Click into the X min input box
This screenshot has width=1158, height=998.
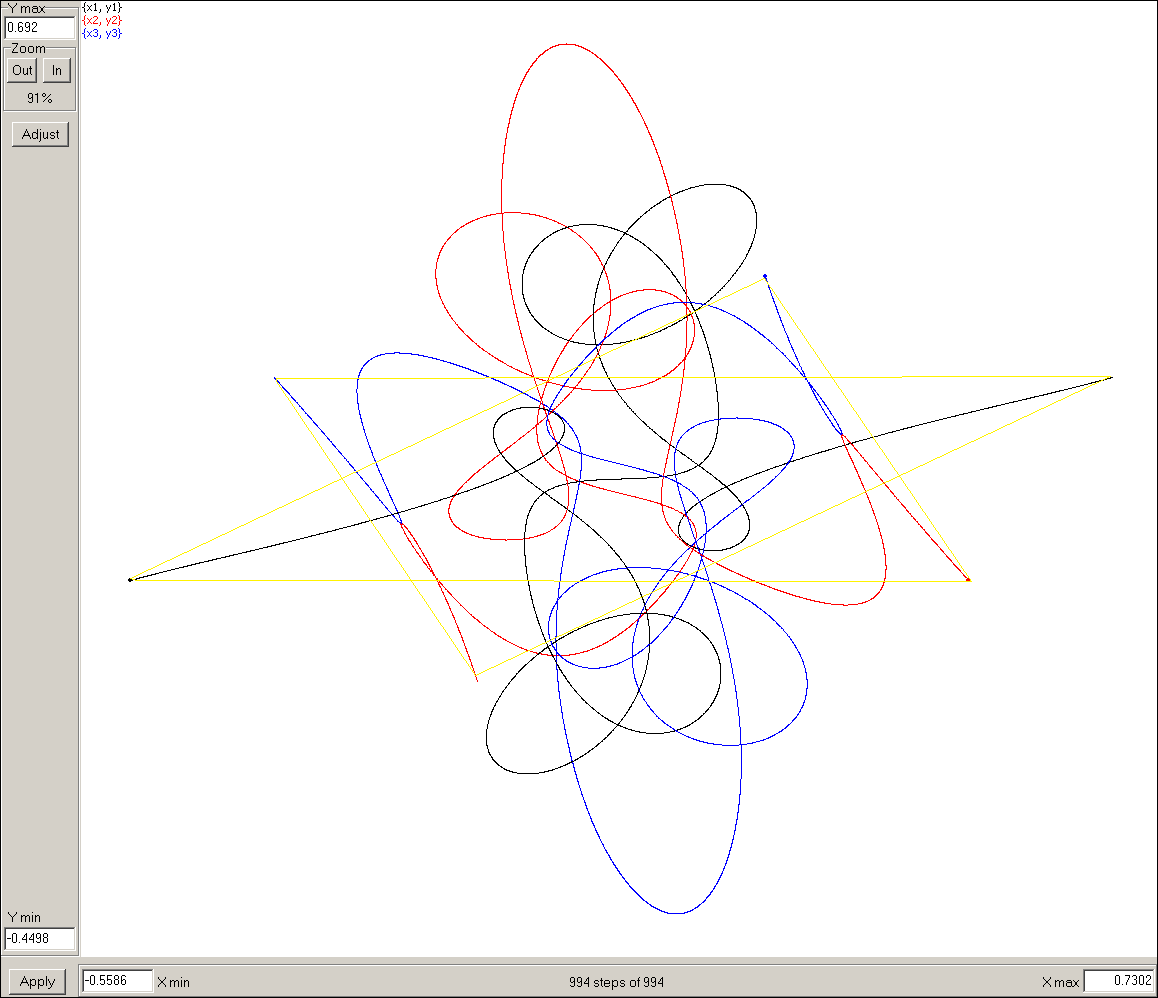(117, 981)
